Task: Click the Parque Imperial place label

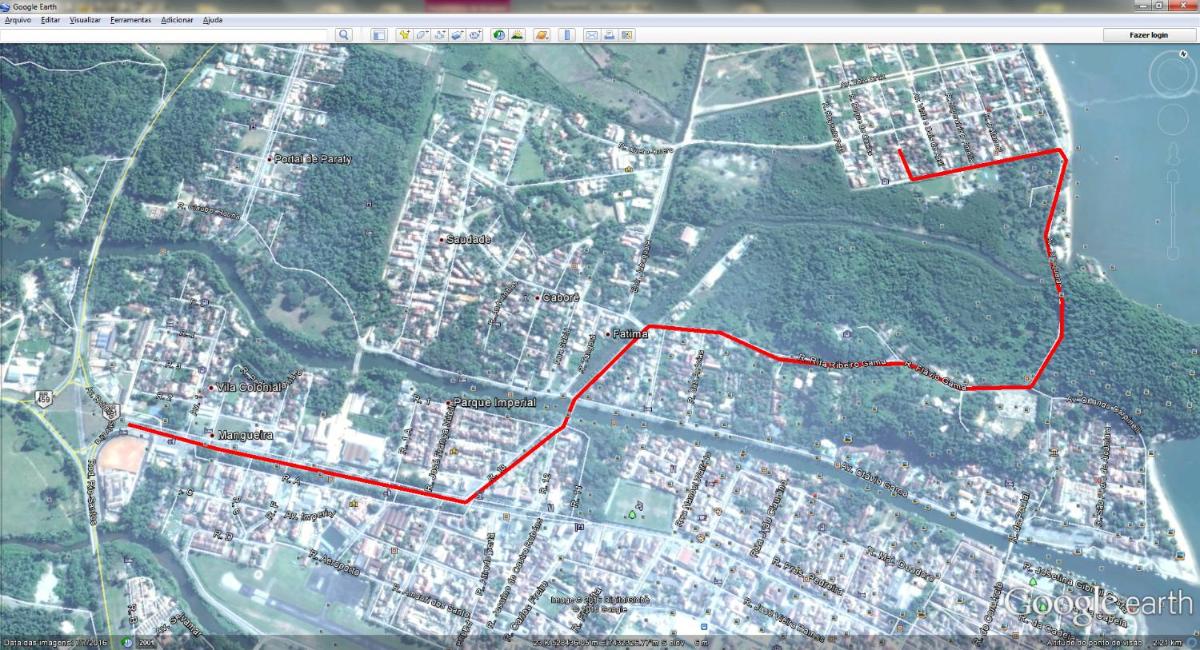Action: point(495,403)
